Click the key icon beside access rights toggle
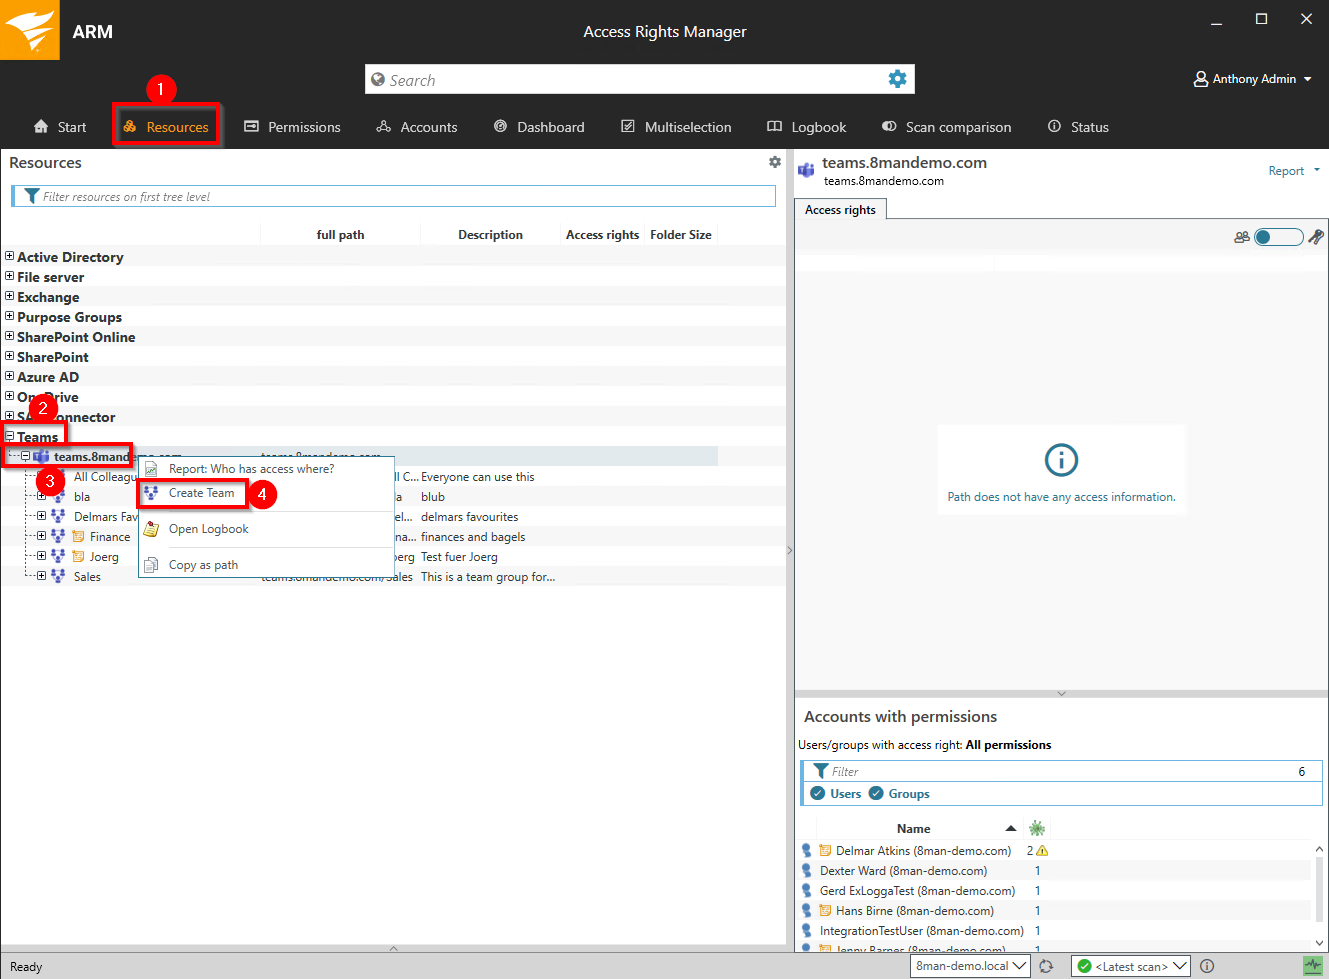Screen dimensions: 1329x979 [1316, 237]
